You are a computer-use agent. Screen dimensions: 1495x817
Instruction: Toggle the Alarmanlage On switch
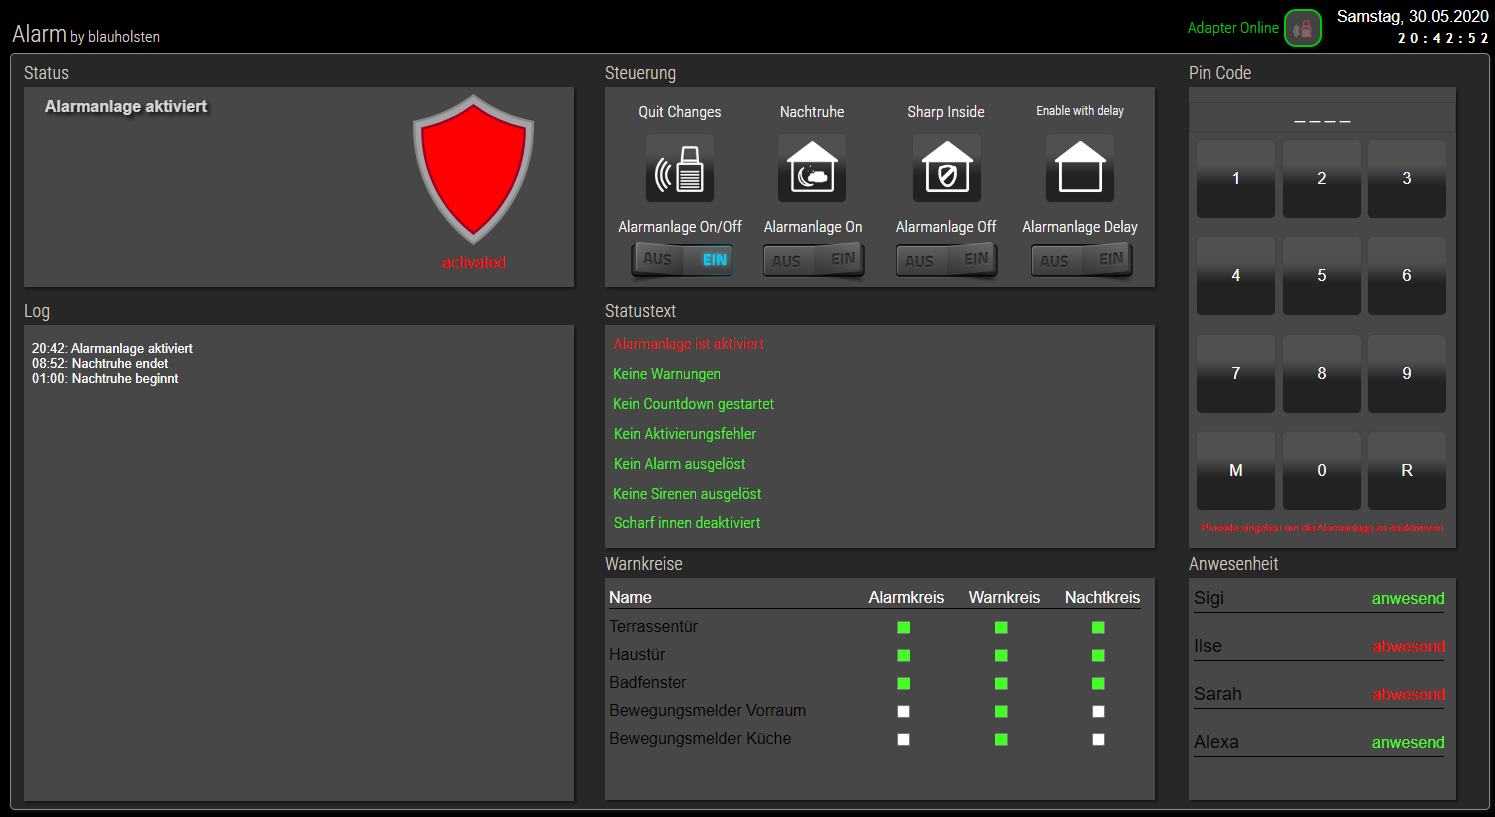[x=814, y=260]
